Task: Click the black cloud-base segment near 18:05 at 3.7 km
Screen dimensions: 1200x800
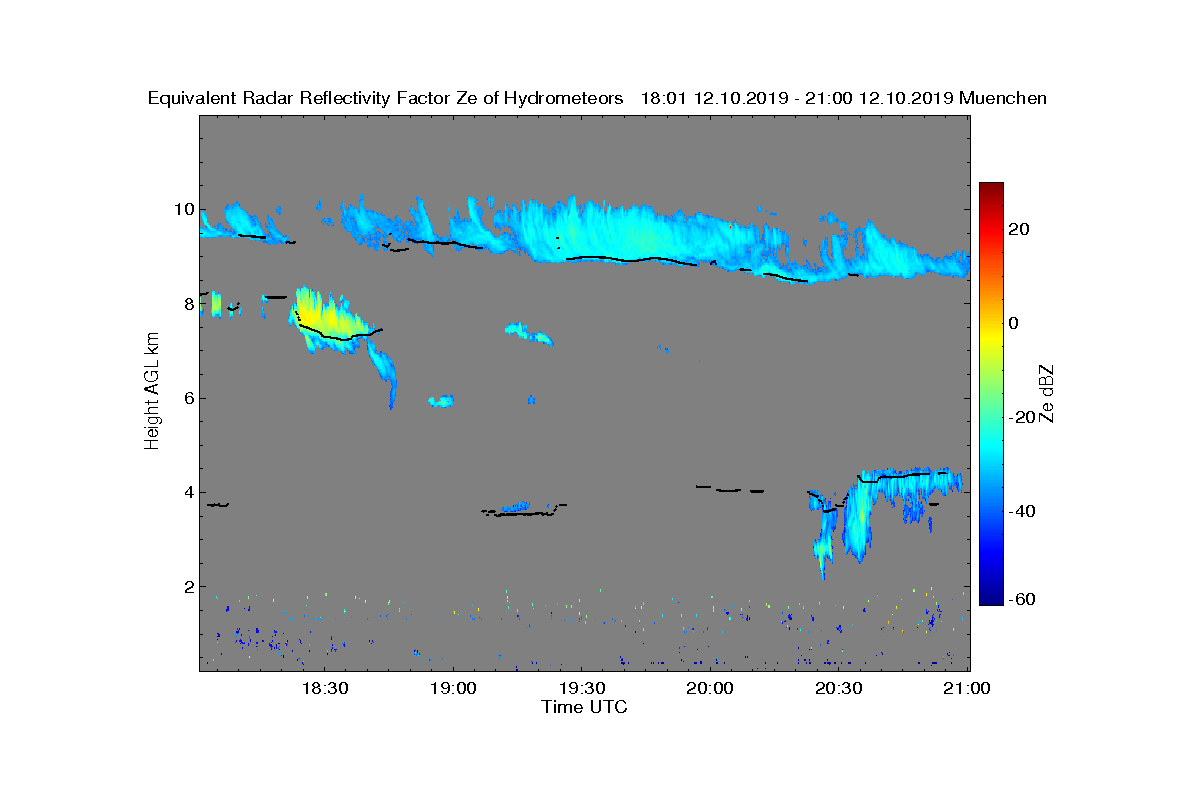Action: click(218, 505)
